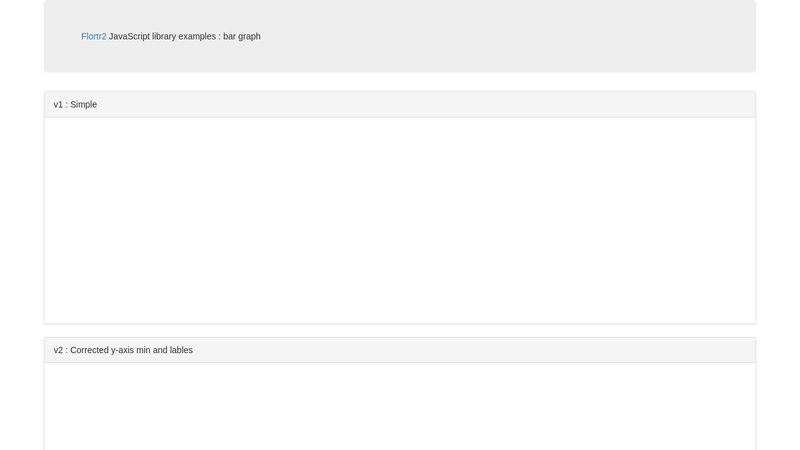The height and width of the screenshot is (450, 800).
Task: Click the word 'JavaScript' in the banner
Action: click(129, 37)
